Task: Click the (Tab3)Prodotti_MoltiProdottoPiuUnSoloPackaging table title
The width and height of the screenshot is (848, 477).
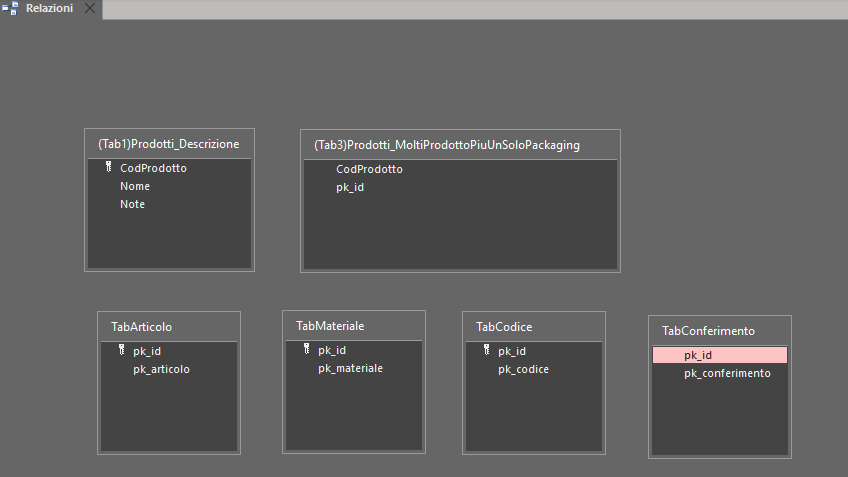Action: pos(447,145)
